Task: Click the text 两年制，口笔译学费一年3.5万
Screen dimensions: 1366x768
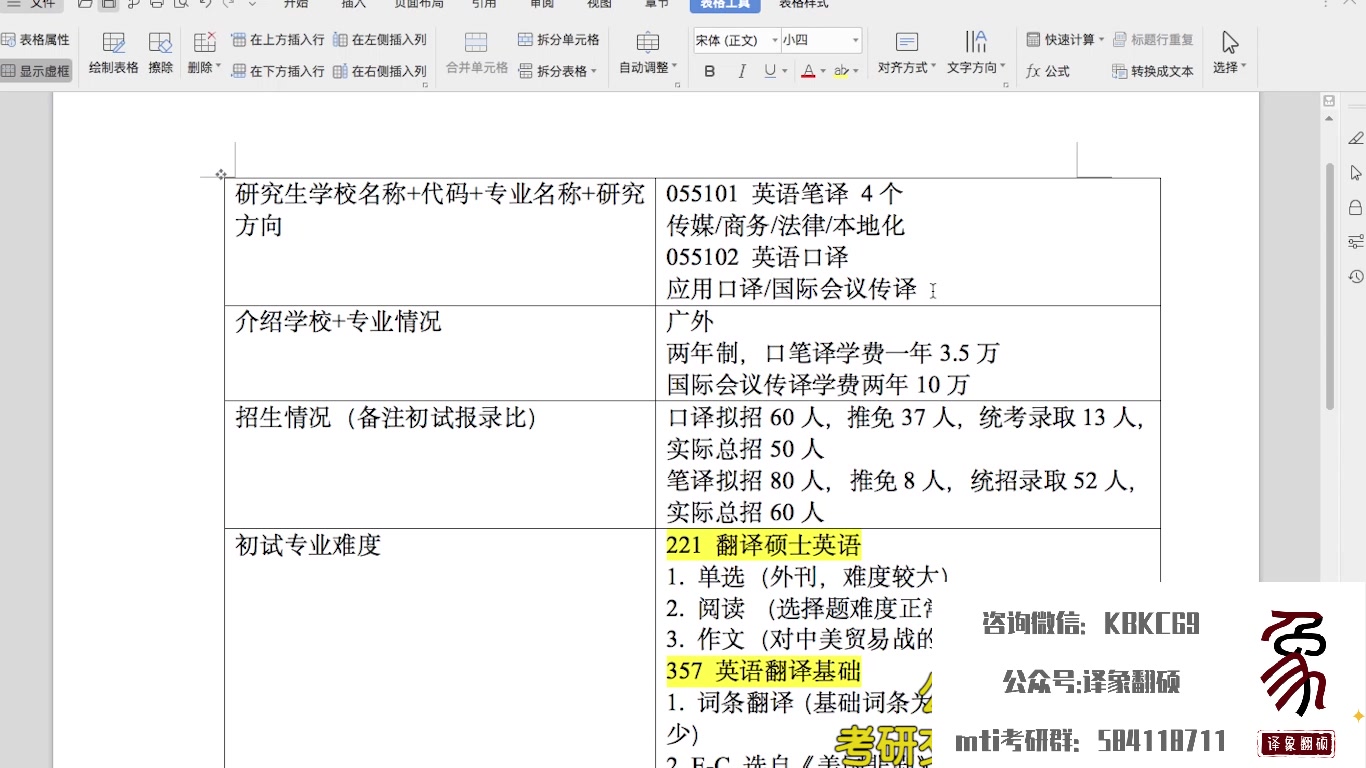Action: [x=833, y=353]
